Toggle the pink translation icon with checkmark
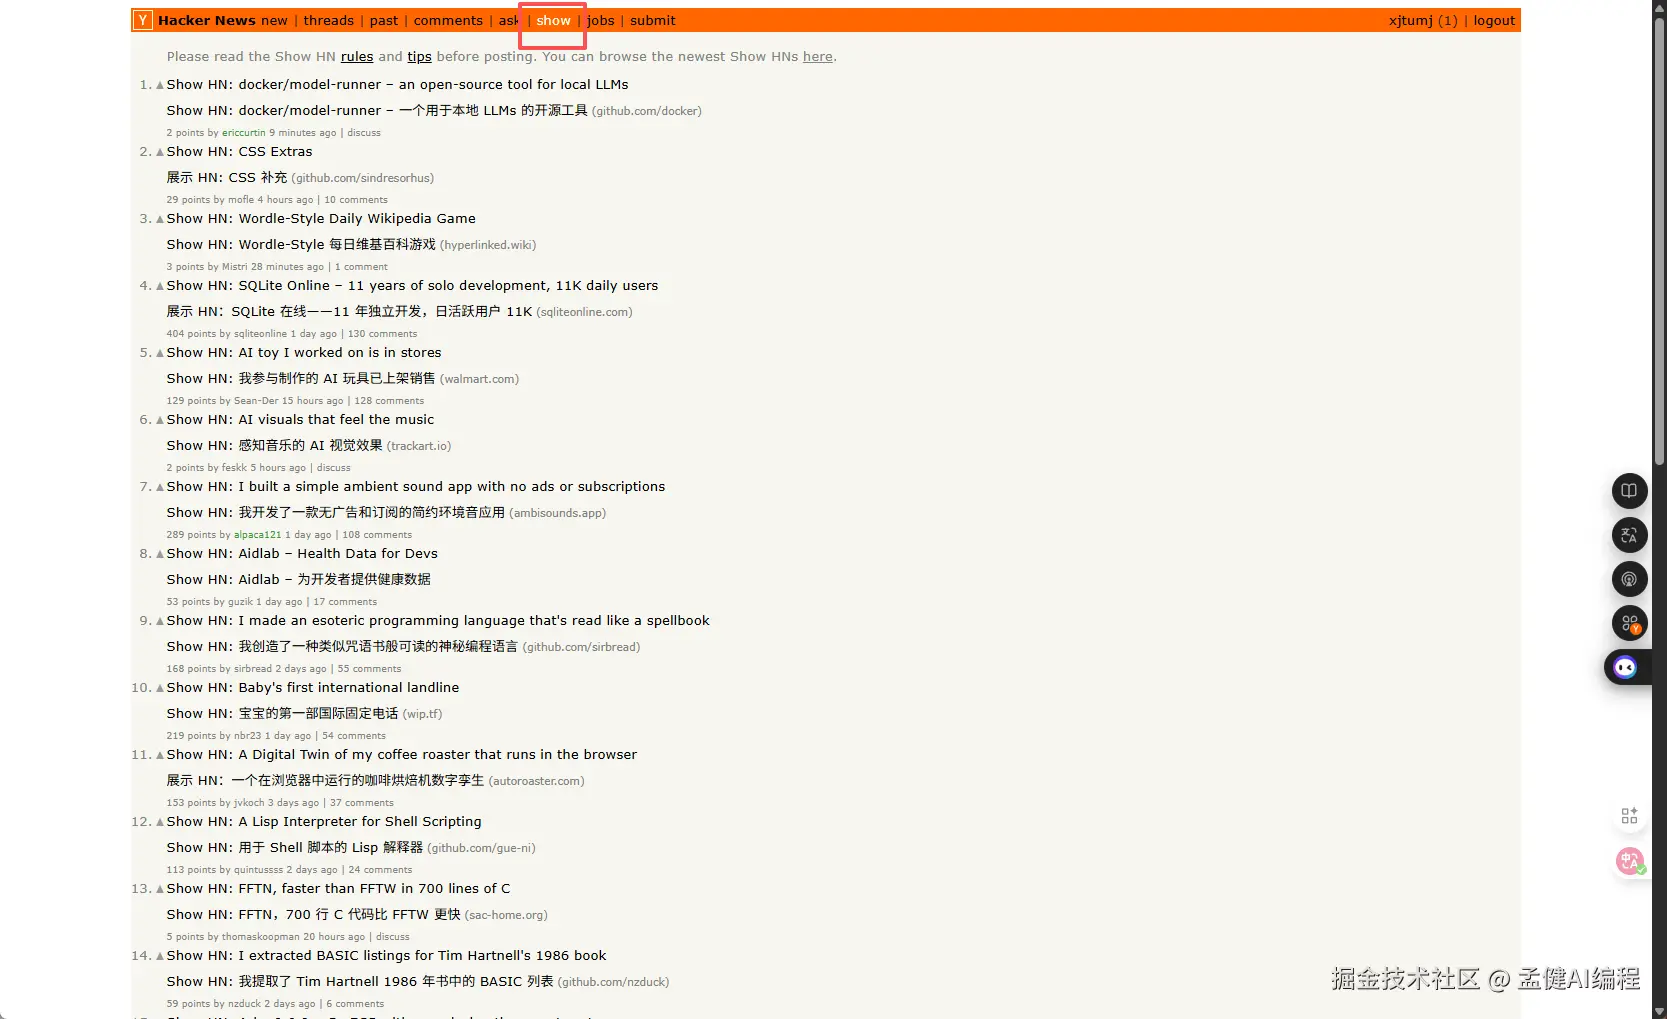The width and height of the screenshot is (1667, 1019). 1630,861
